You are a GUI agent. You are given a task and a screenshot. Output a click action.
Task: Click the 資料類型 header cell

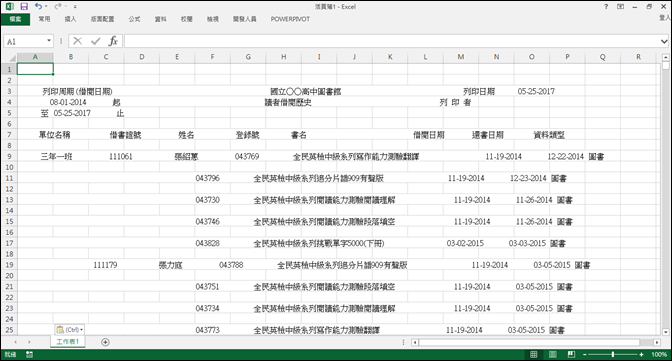[x=549, y=135]
